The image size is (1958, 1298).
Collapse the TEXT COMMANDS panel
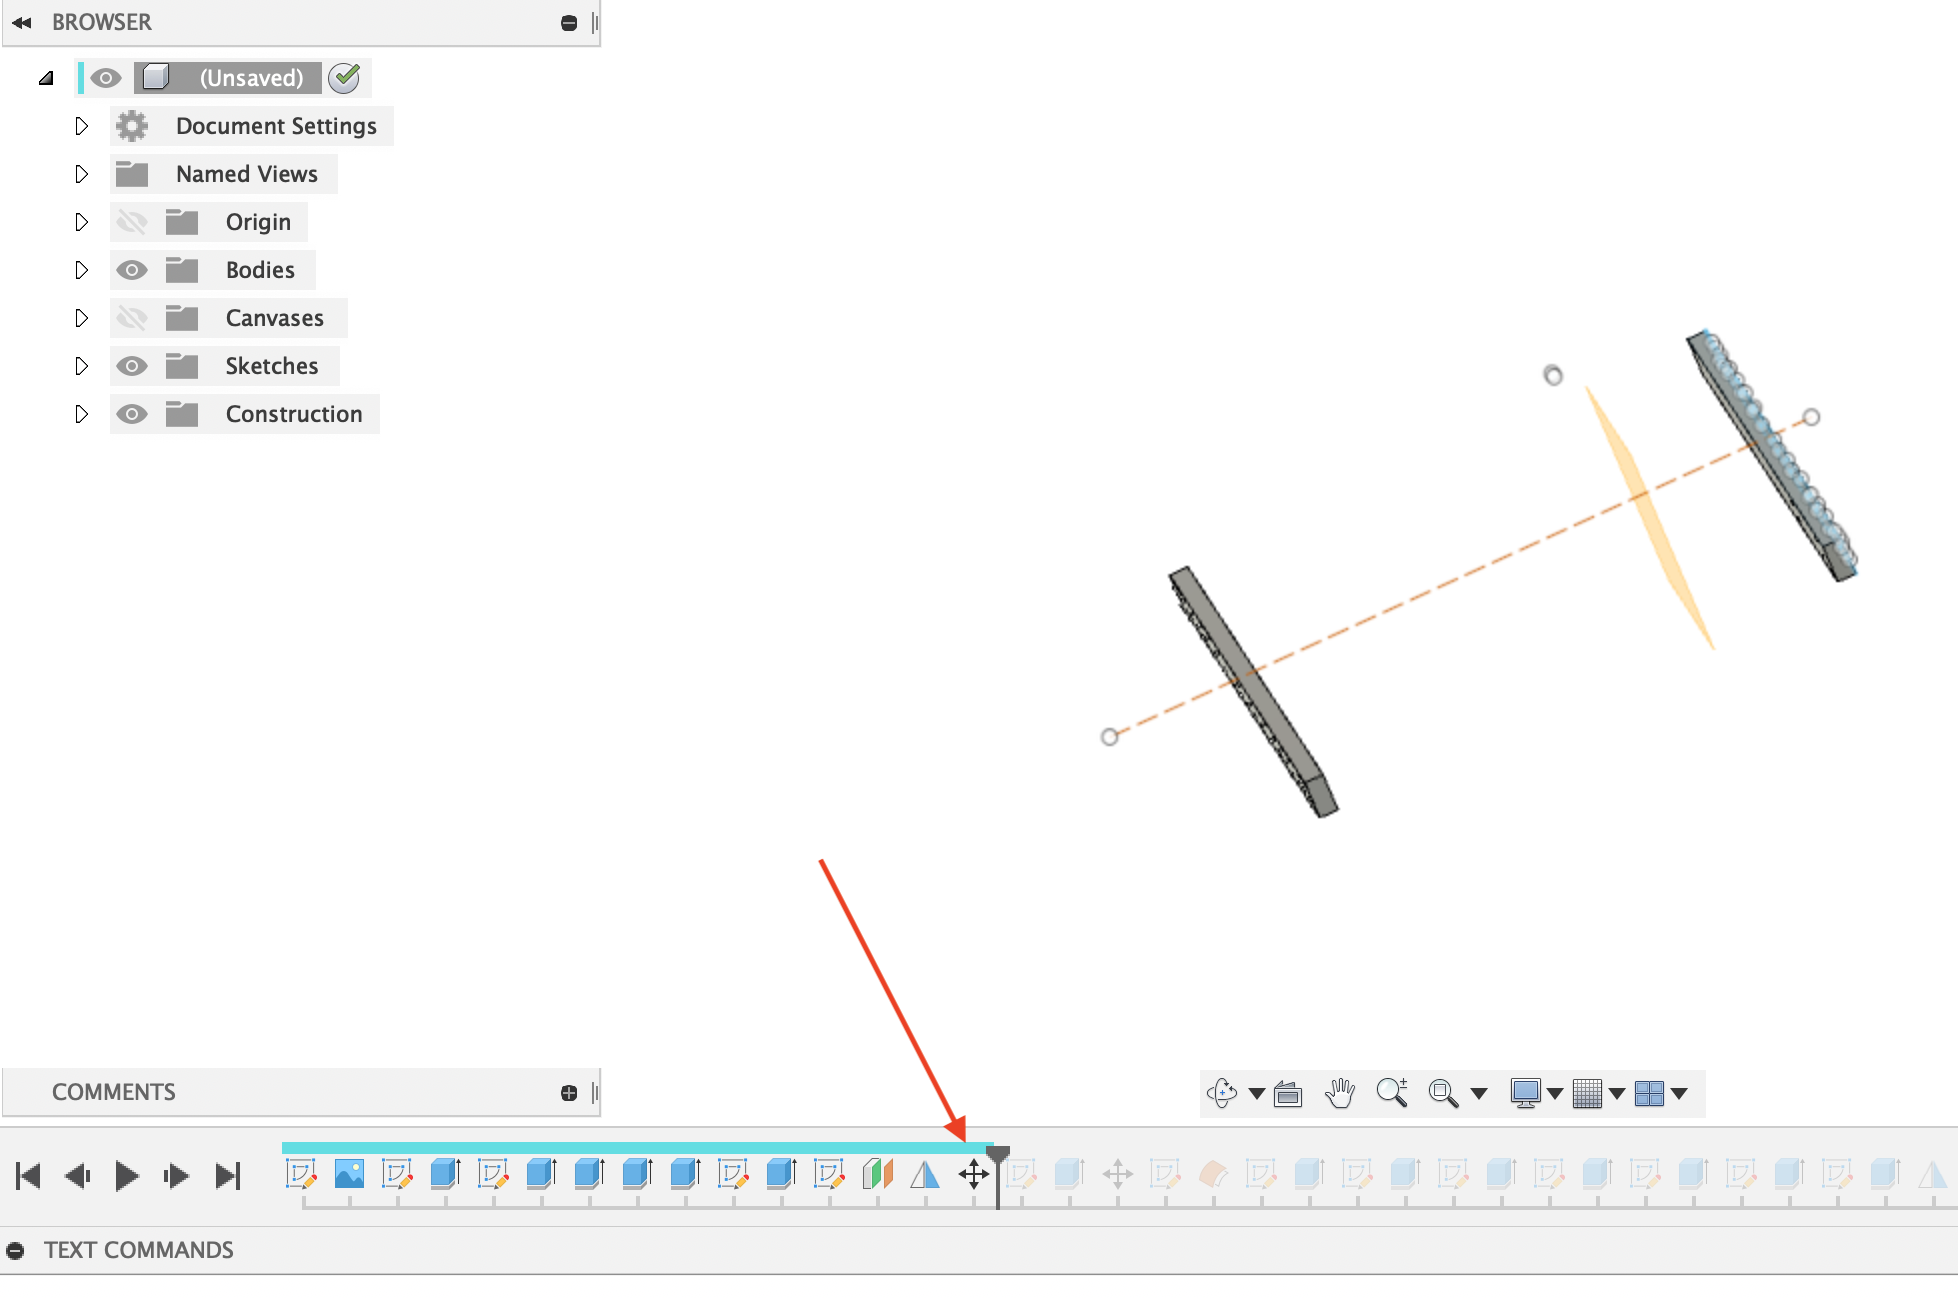pos(15,1251)
